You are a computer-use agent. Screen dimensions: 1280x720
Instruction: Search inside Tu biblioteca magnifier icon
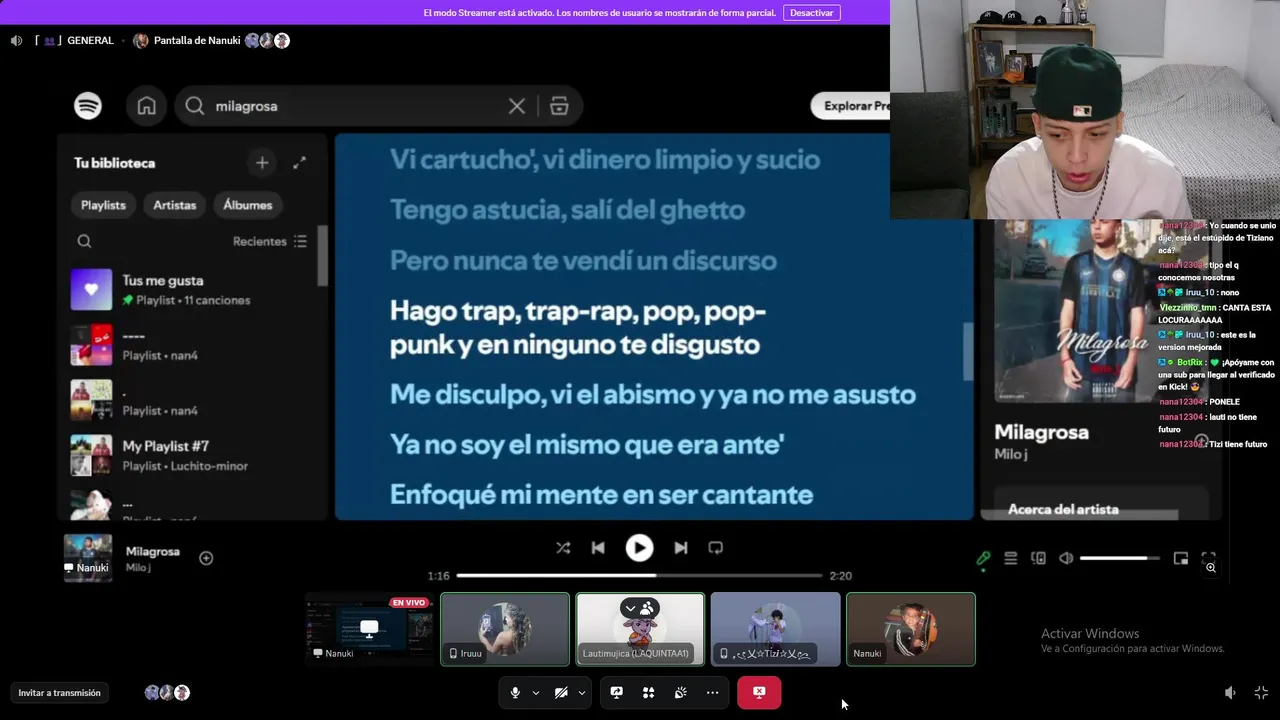pos(85,241)
